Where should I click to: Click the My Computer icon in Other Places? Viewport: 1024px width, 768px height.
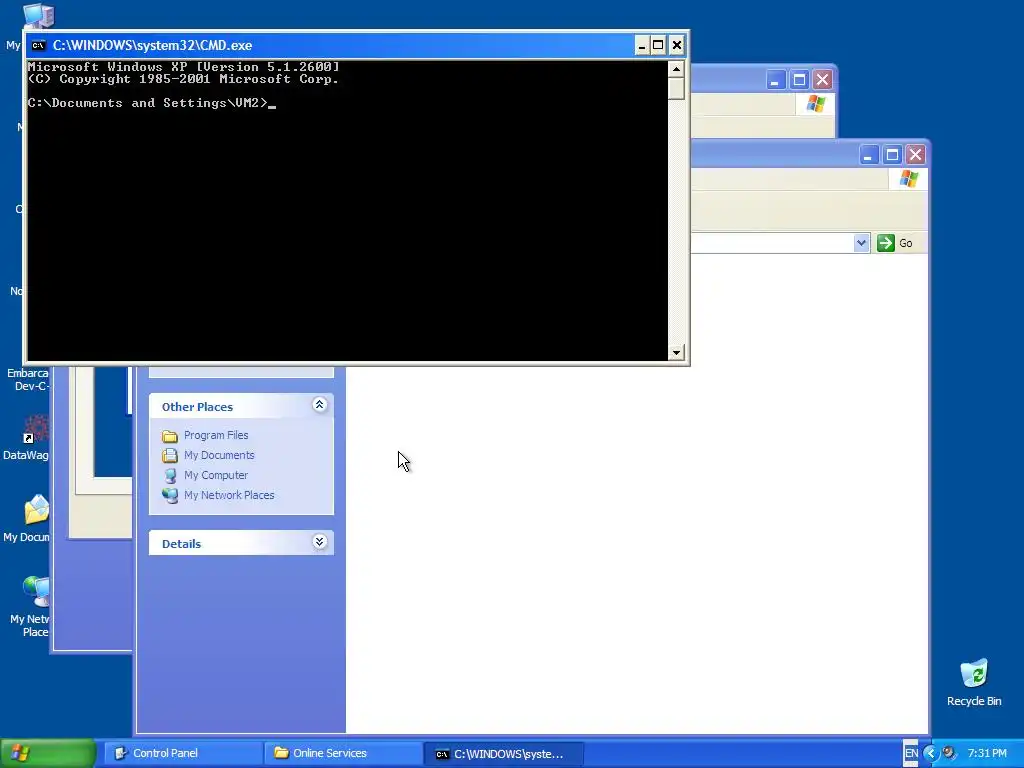[170, 475]
